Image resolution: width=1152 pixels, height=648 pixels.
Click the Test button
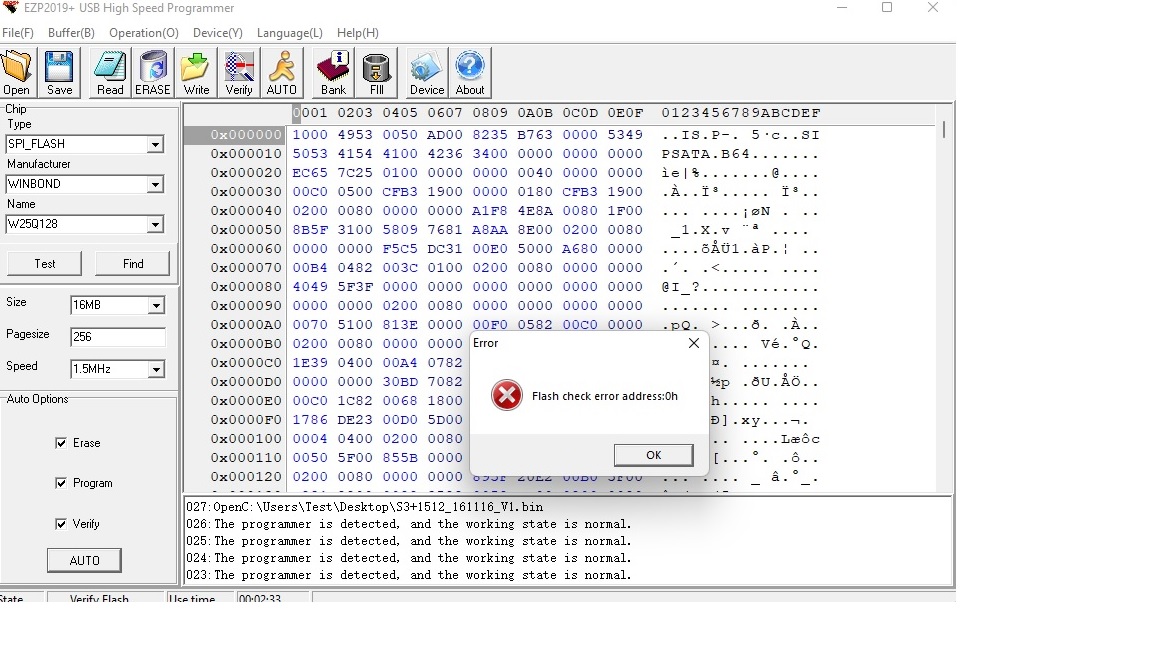(x=45, y=264)
